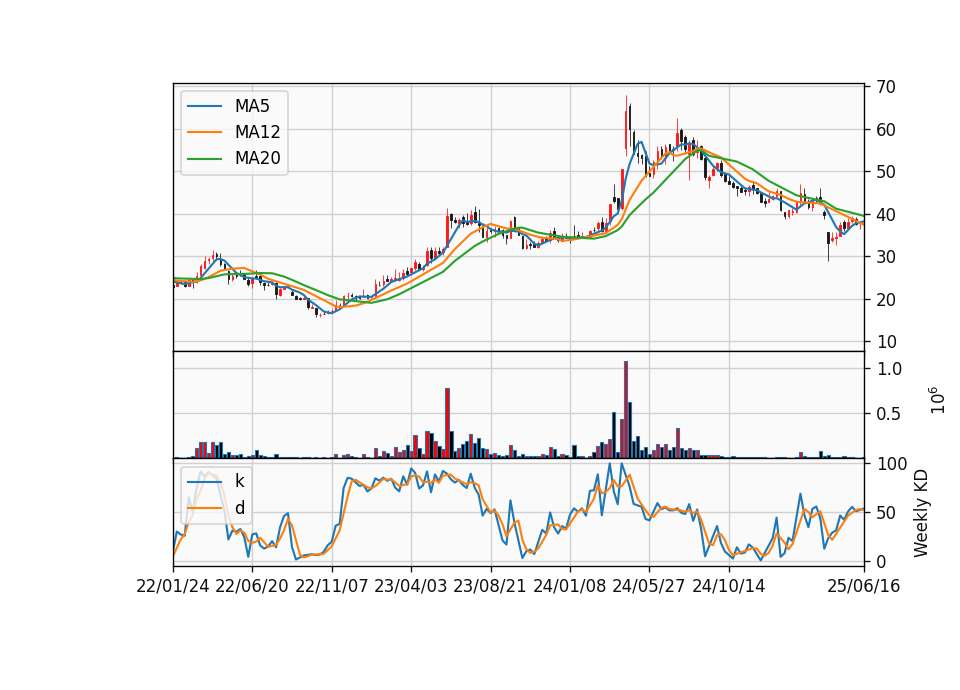Image resolution: width=960 pixels, height=690 pixels.
Task: Click the Weekly KD axis title
Action: tap(921, 513)
